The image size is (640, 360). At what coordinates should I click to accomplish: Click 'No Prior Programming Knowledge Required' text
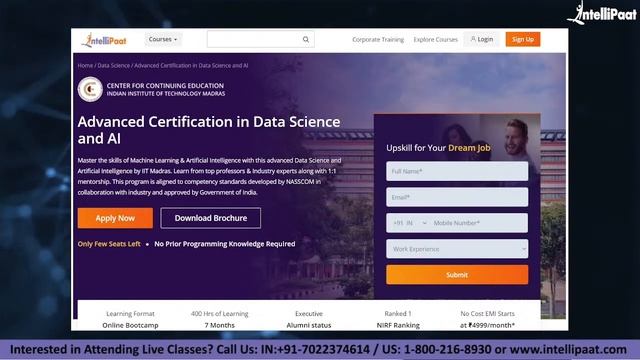pyautogui.click(x=224, y=244)
